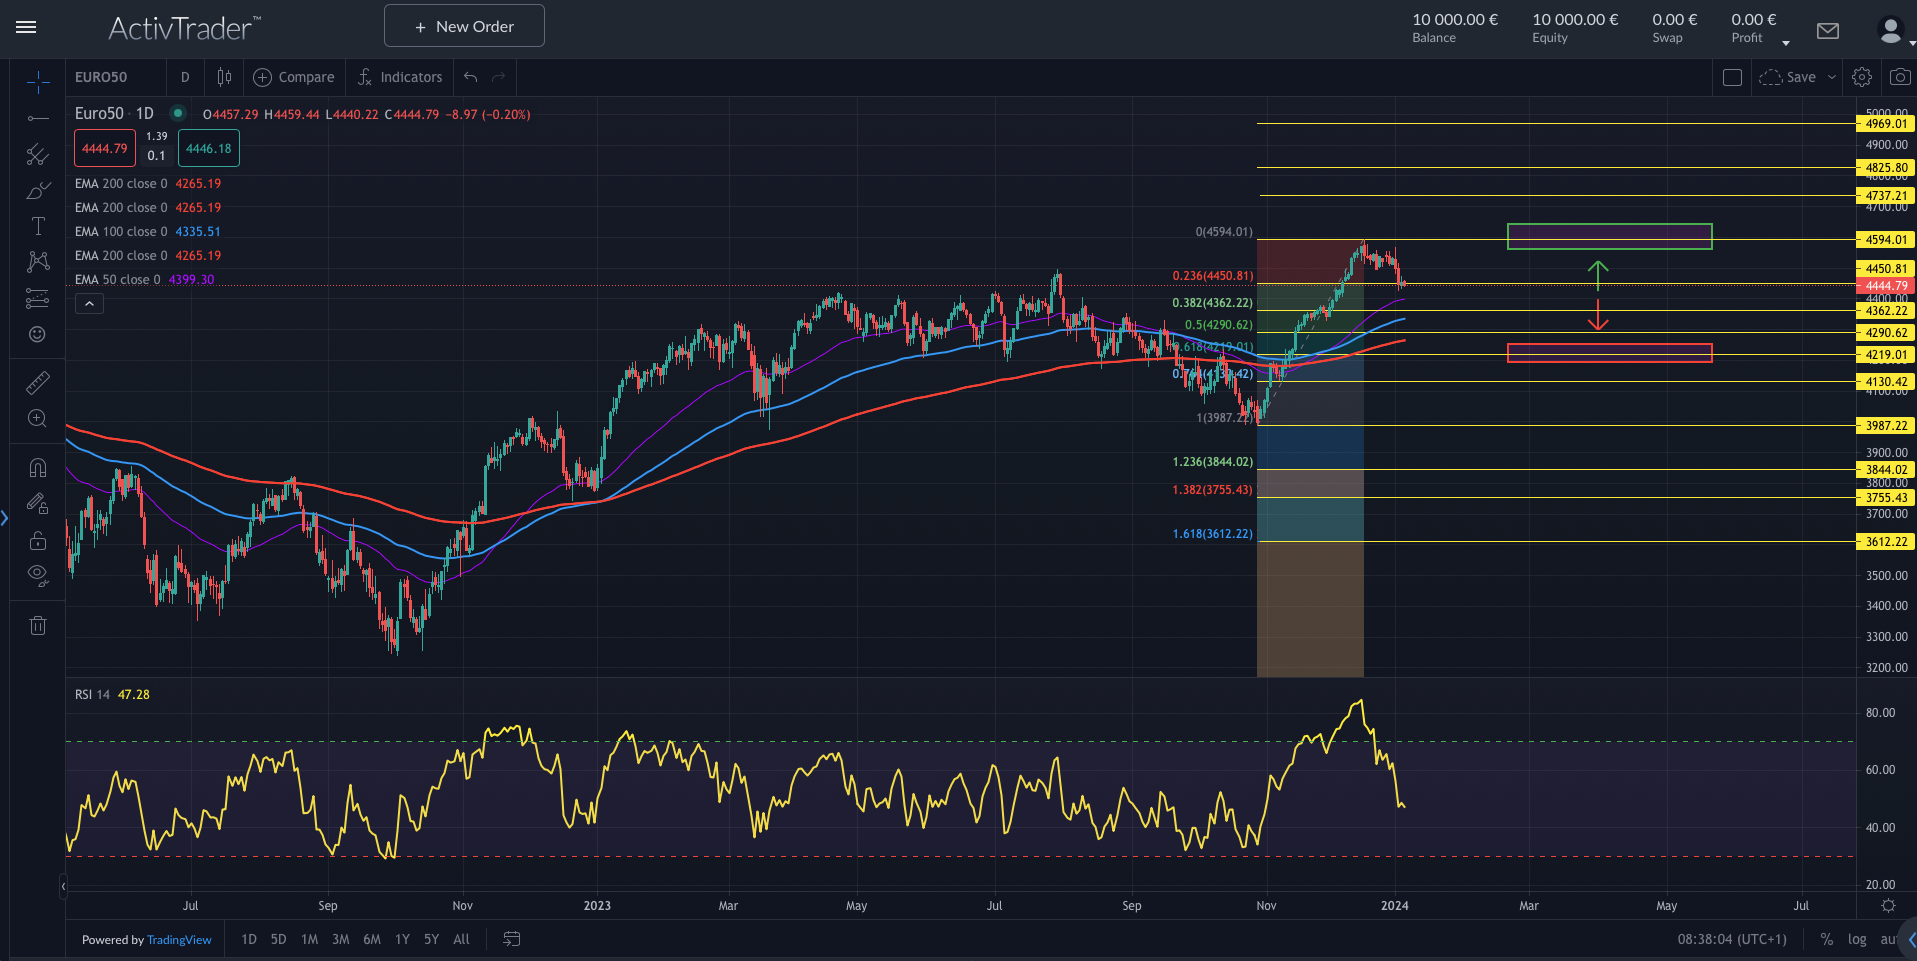Hide all drawings with the eye toggle

37,574
